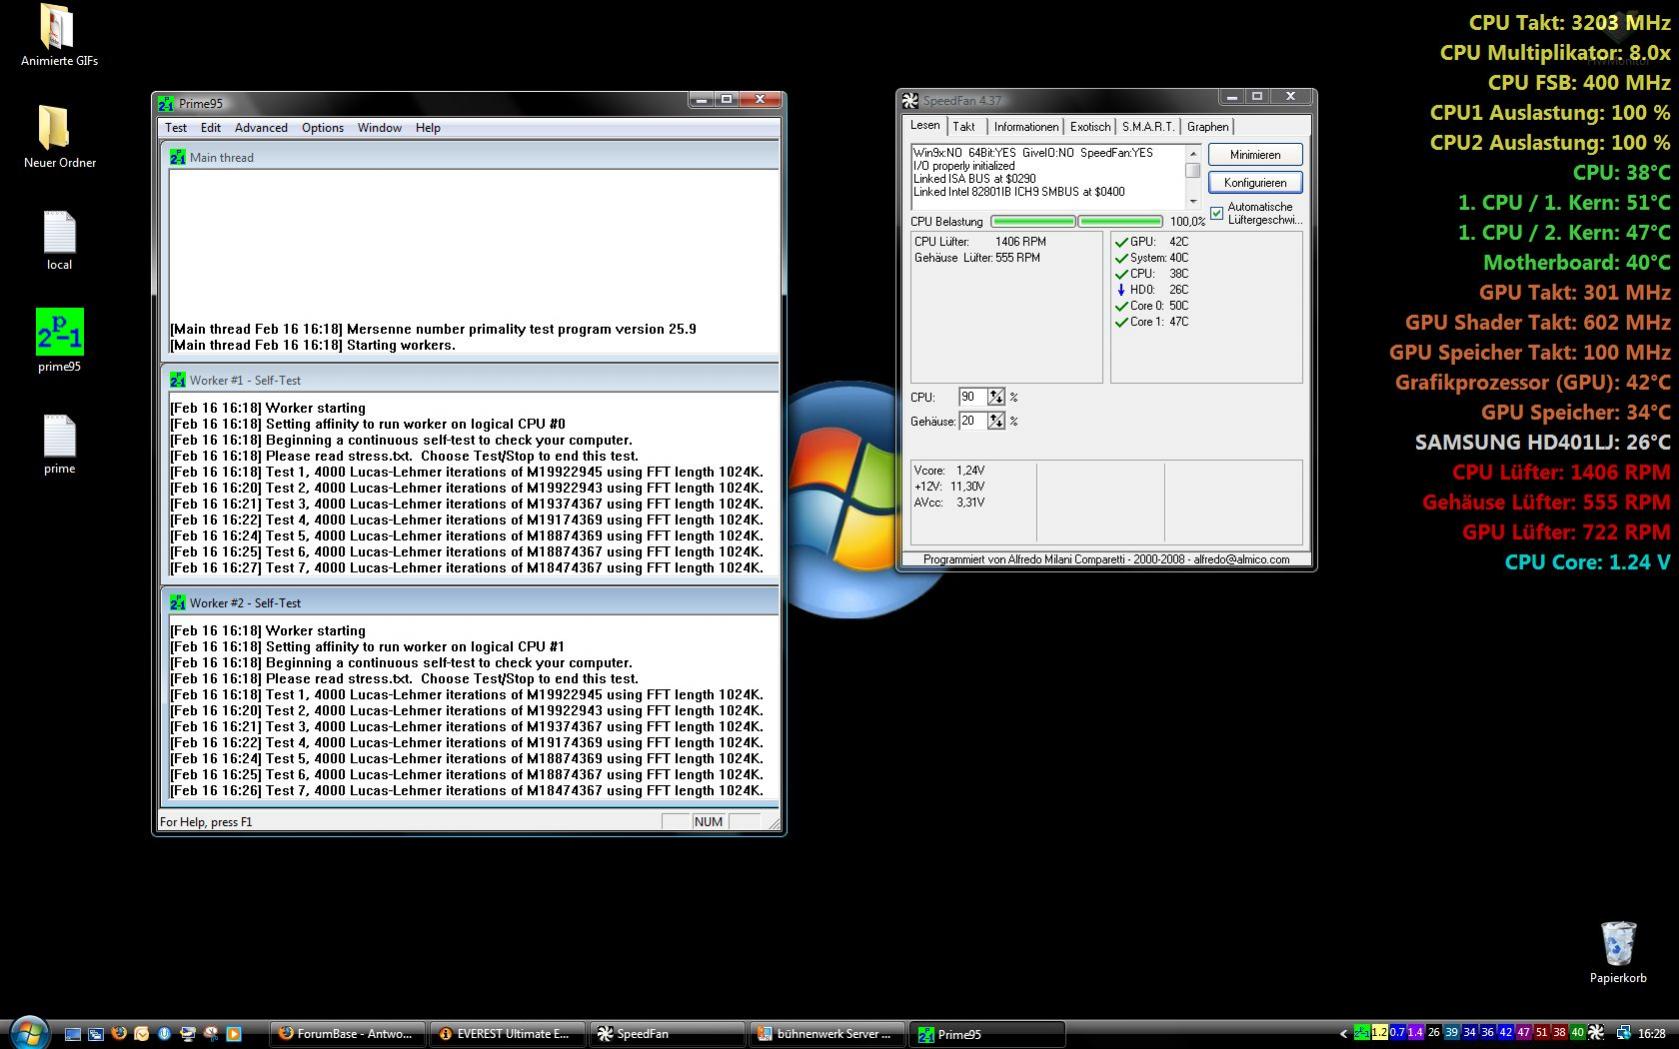Screen dimensions: 1679x1049
Task: Click the Gehäuse fan percent input field
Action: click(x=972, y=421)
